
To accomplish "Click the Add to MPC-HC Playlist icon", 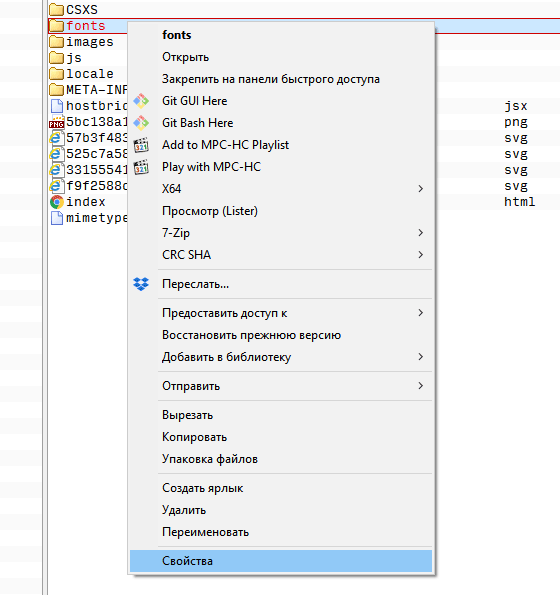I will coord(141,145).
